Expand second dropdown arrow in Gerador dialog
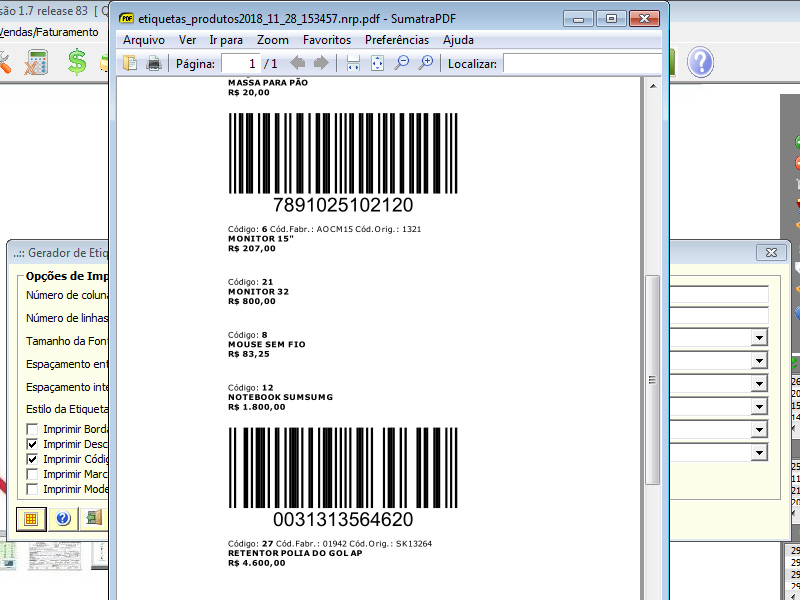 click(759, 361)
